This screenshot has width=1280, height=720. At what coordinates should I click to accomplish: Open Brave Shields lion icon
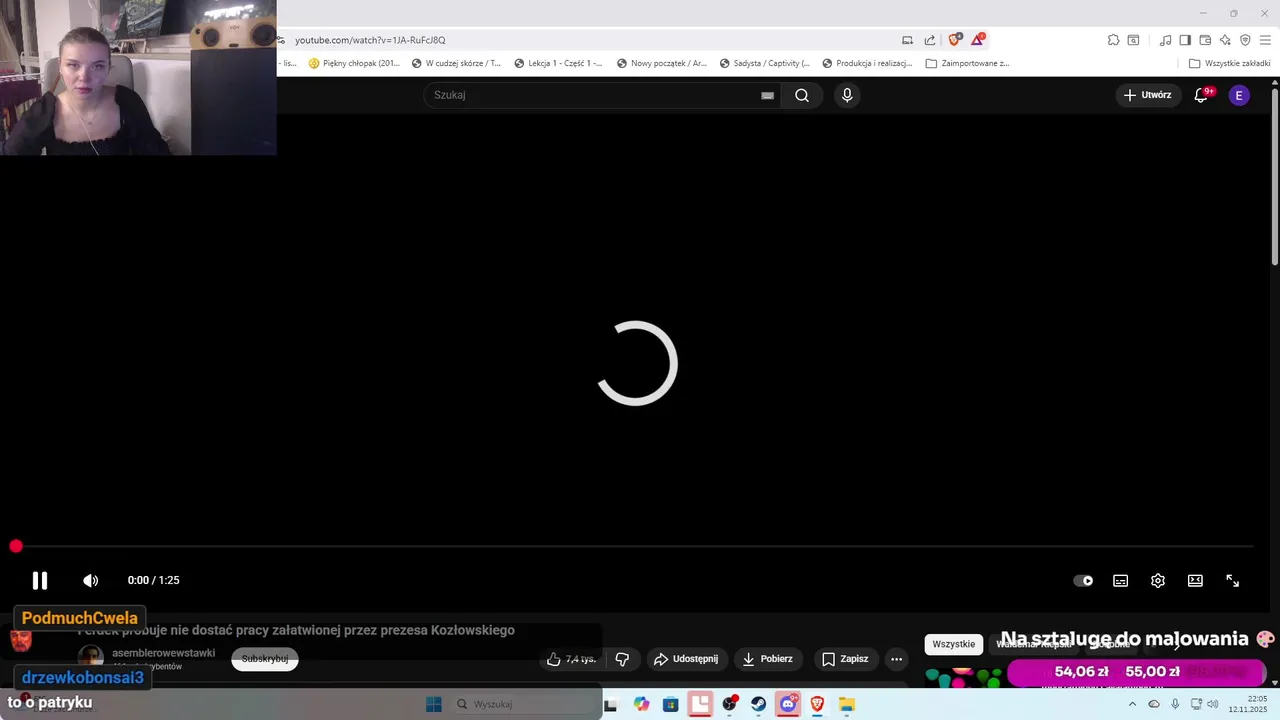pyautogui.click(x=954, y=40)
